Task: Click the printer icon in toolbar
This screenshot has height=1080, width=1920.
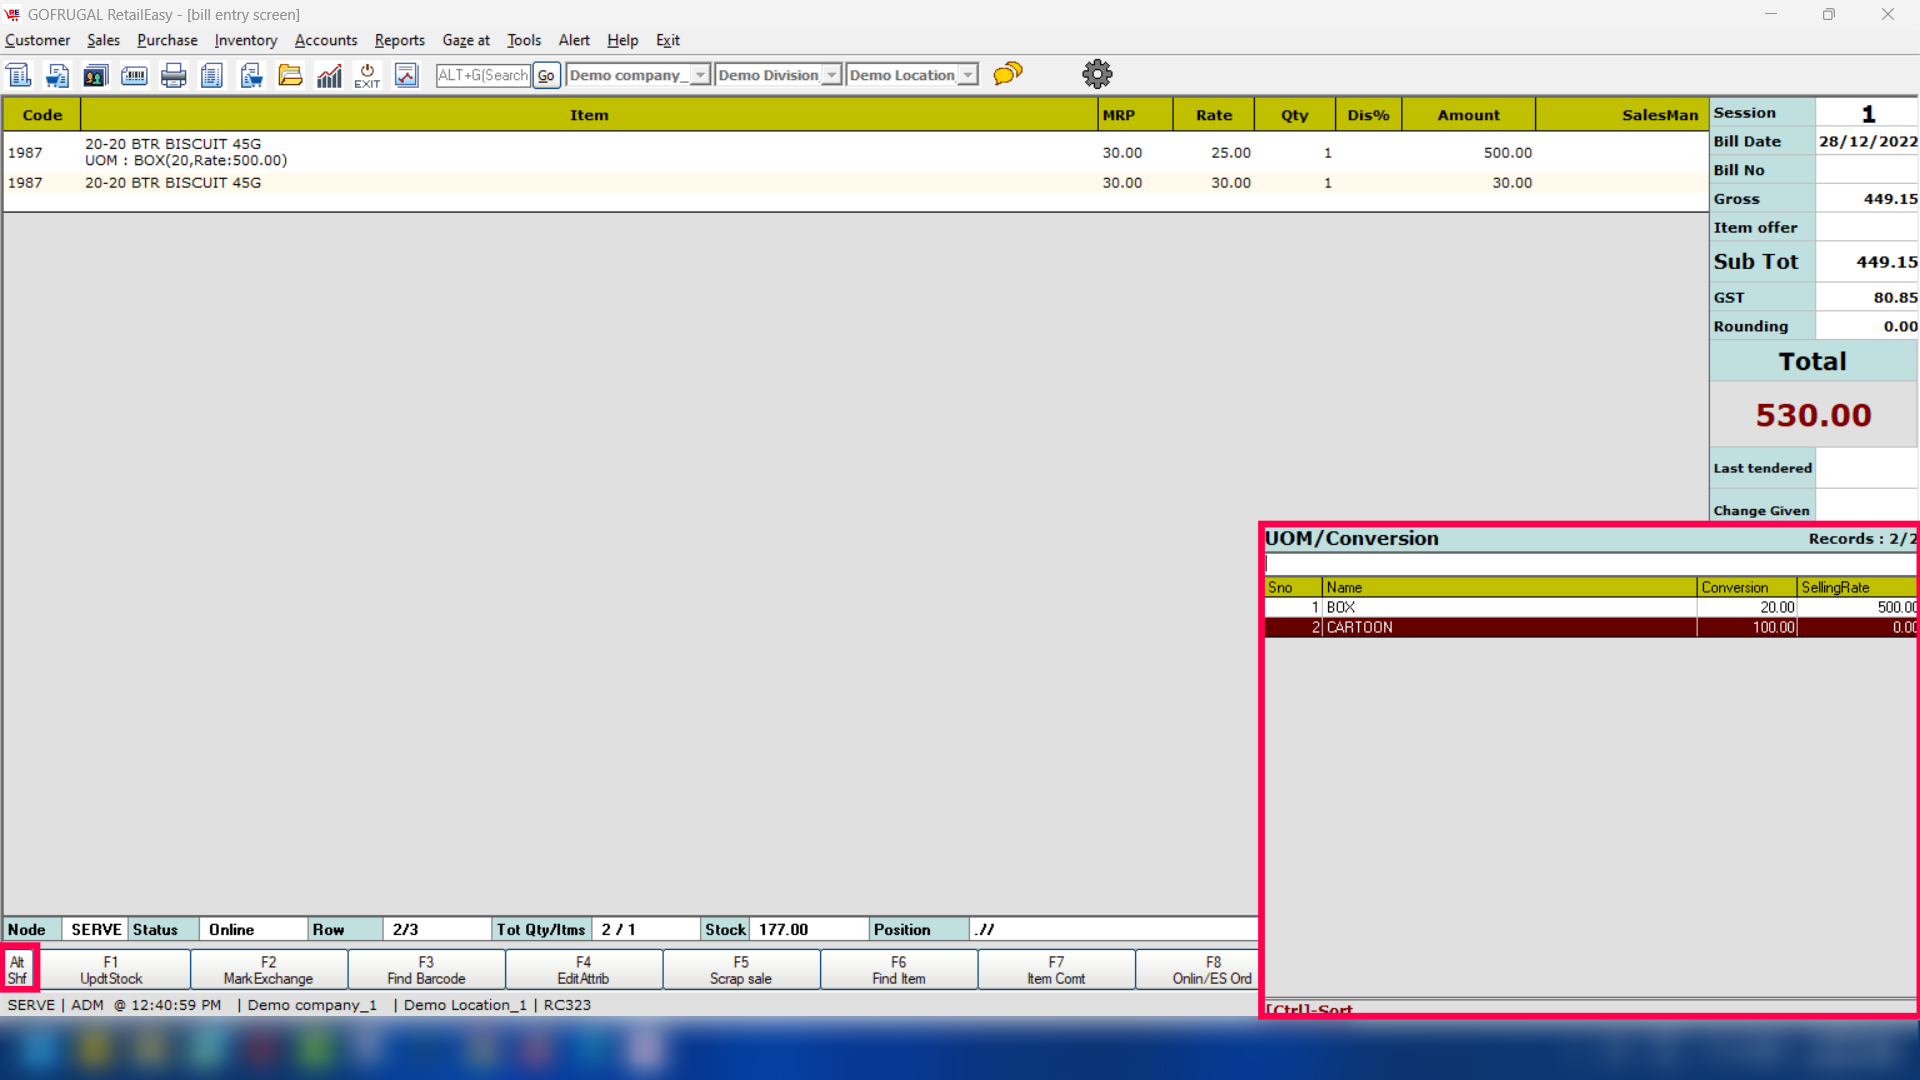Action: click(173, 75)
